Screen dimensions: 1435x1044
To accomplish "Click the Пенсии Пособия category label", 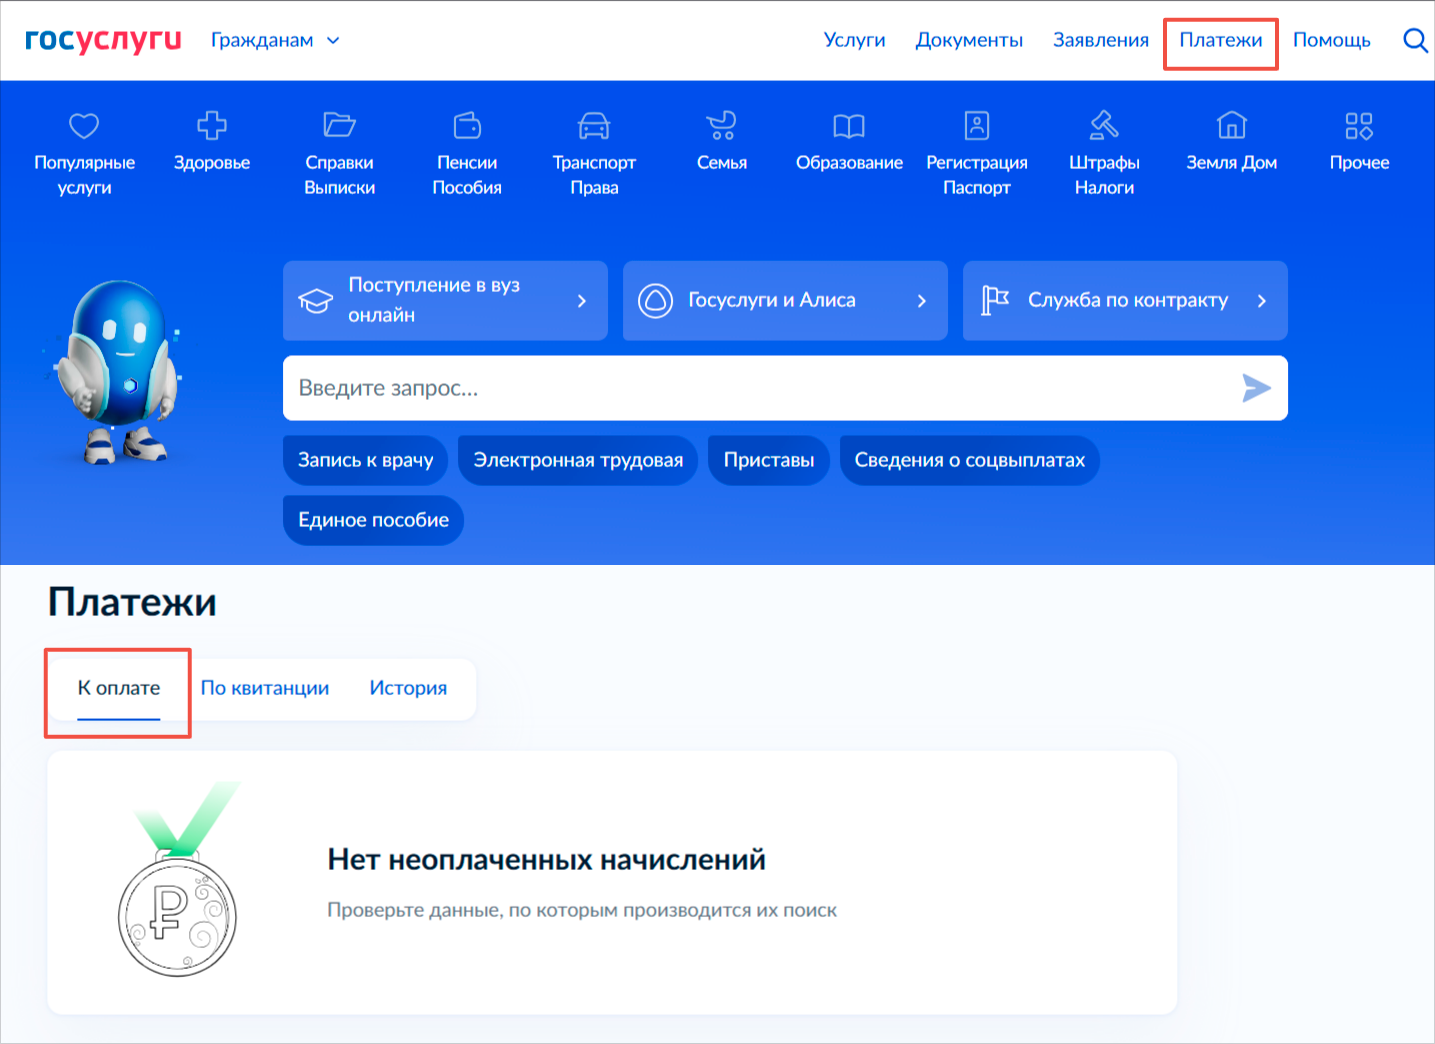I will click(467, 175).
